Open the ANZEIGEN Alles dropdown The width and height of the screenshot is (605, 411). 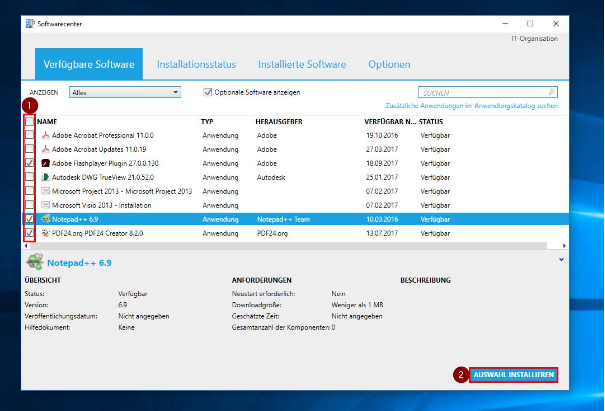point(125,92)
